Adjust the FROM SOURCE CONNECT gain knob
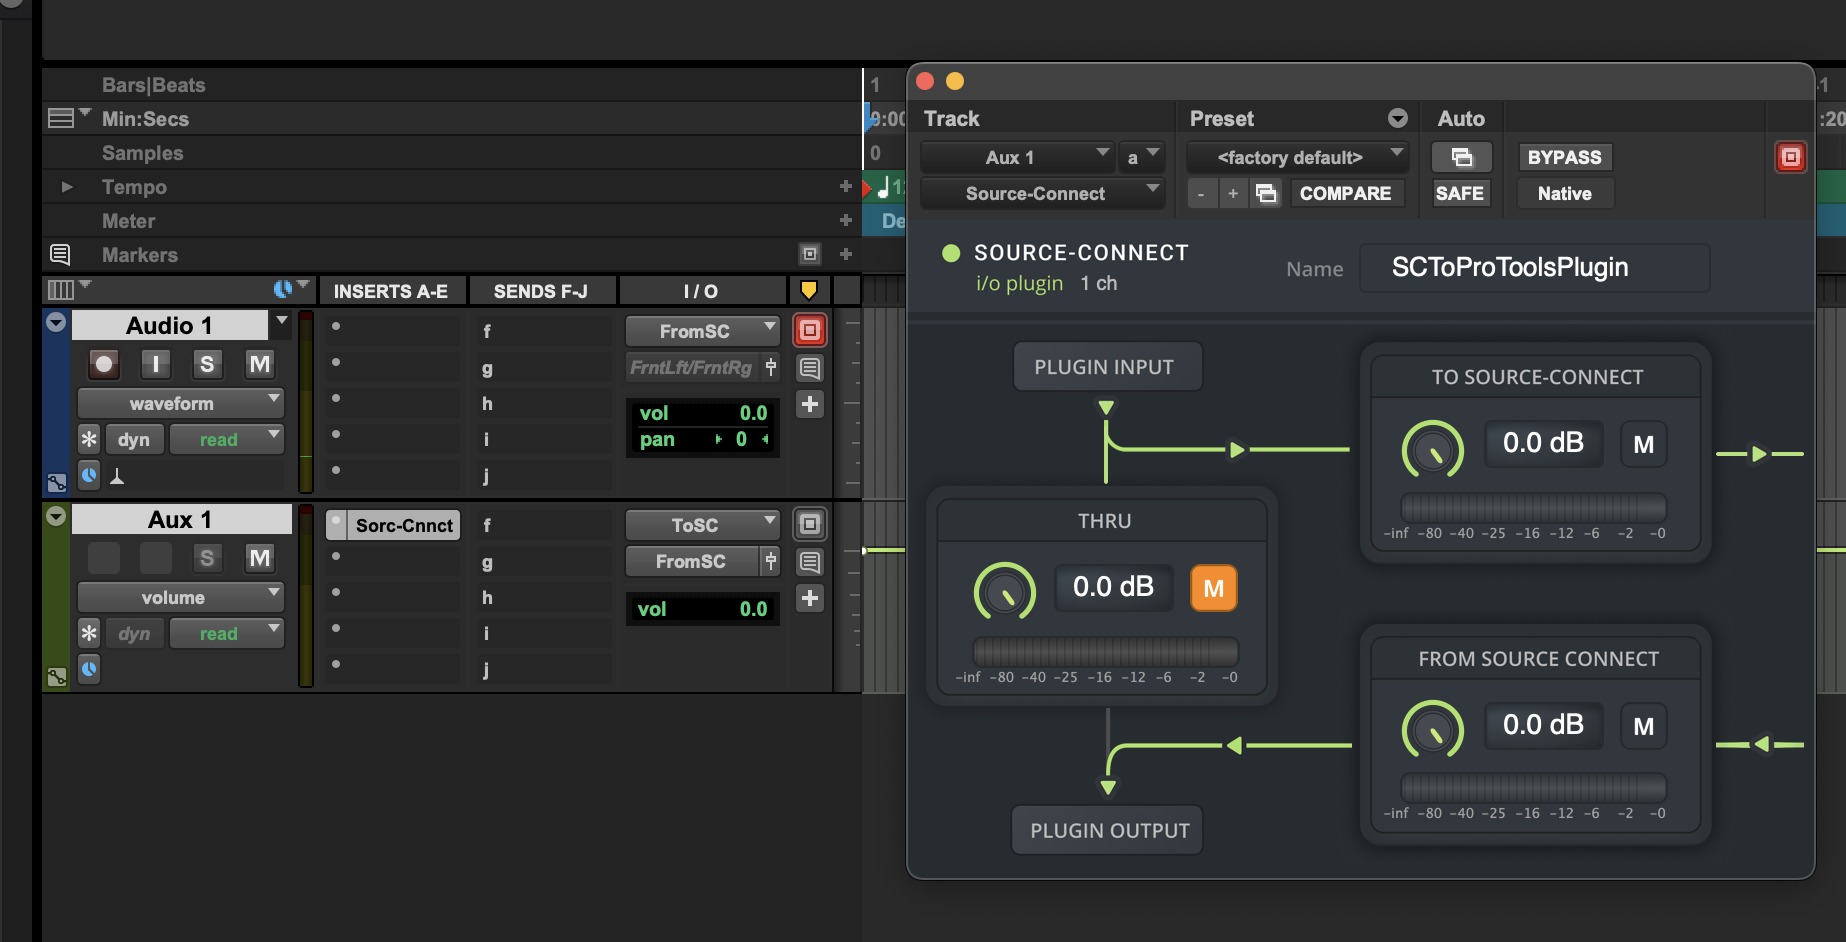Image resolution: width=1846 pixels, height=942 pixels. click(x=1432, y=728)
